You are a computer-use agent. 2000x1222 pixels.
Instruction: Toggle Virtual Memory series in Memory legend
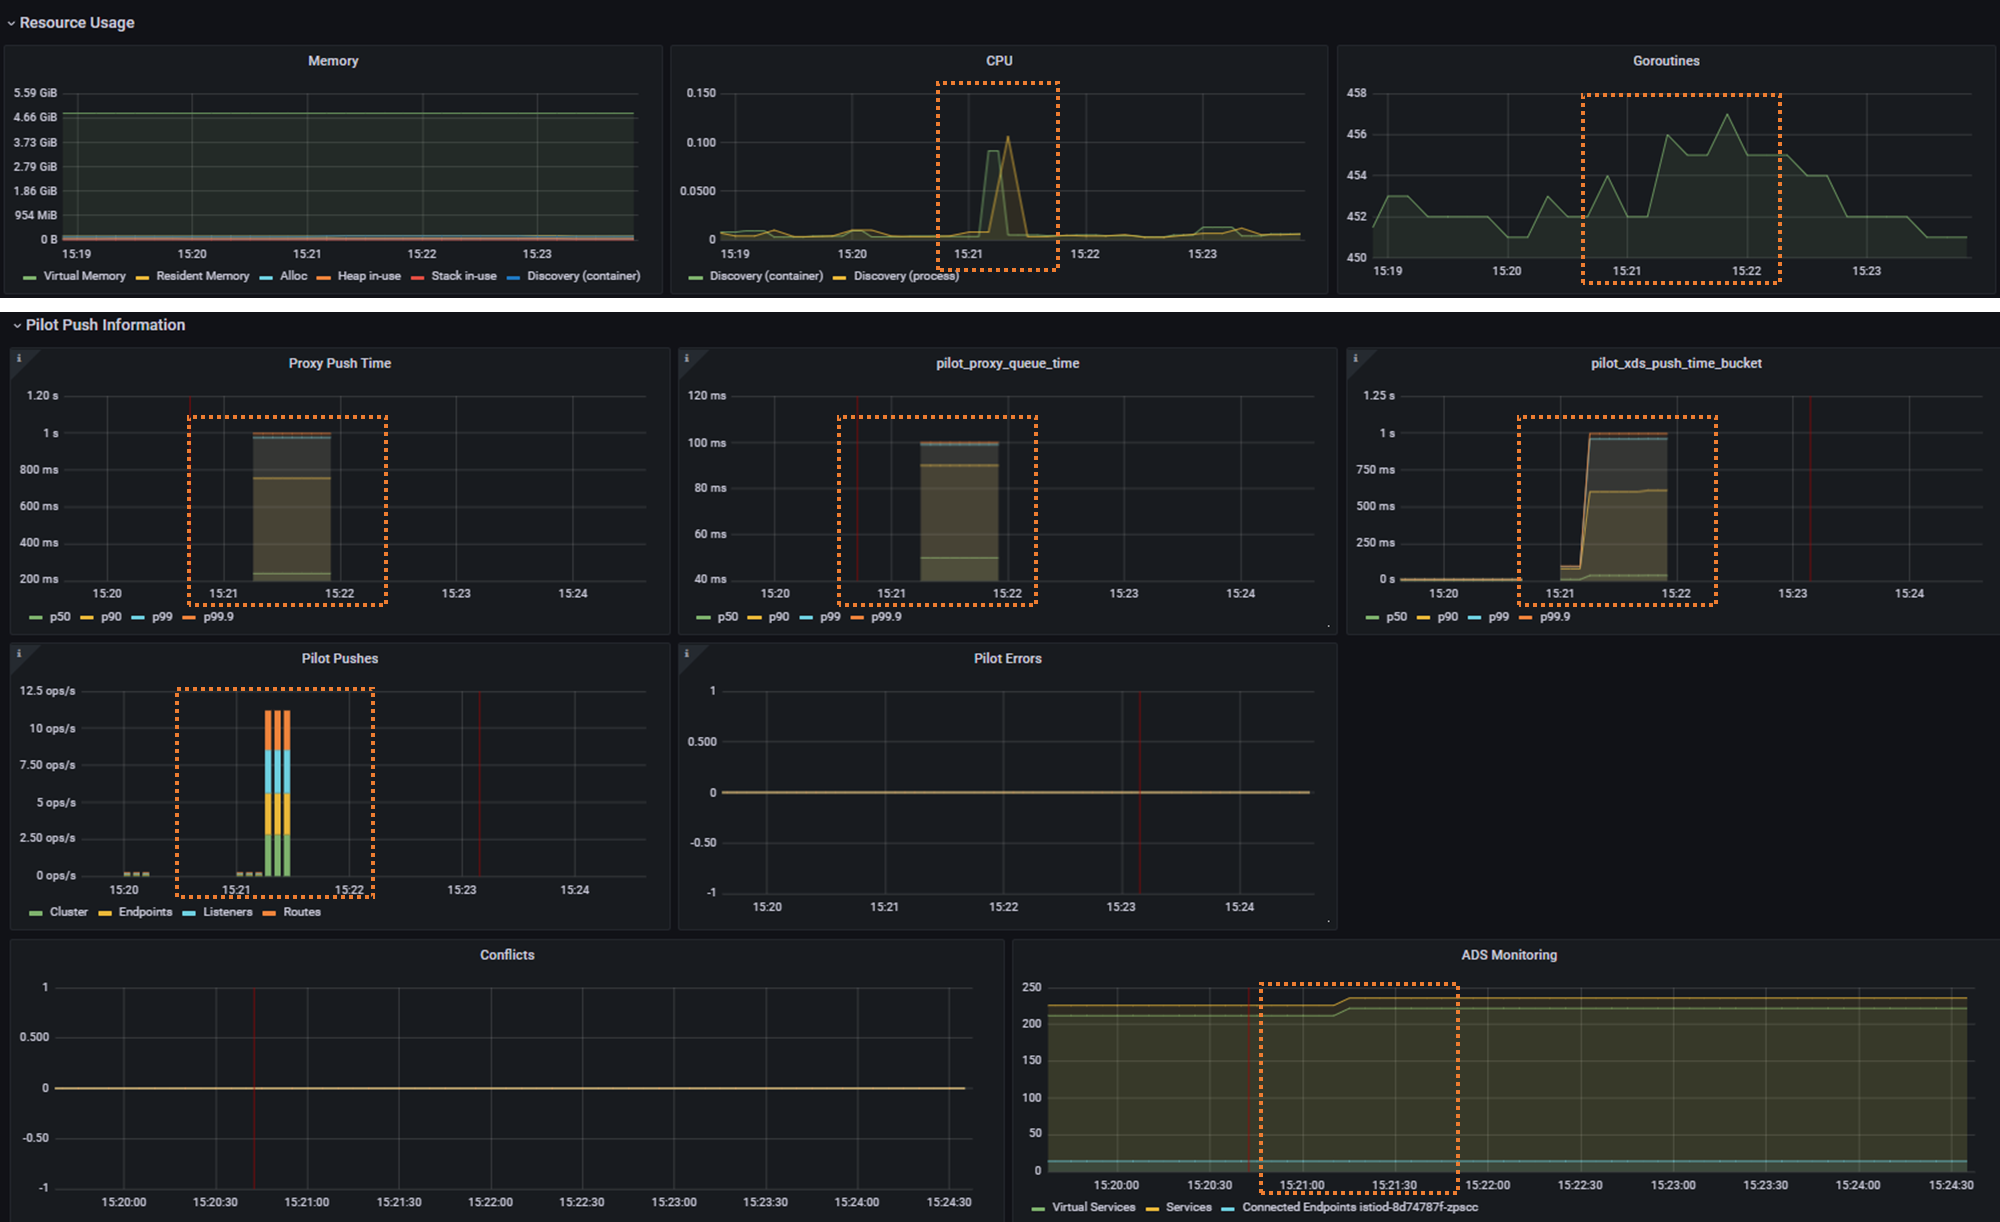[x=84, y=276]
